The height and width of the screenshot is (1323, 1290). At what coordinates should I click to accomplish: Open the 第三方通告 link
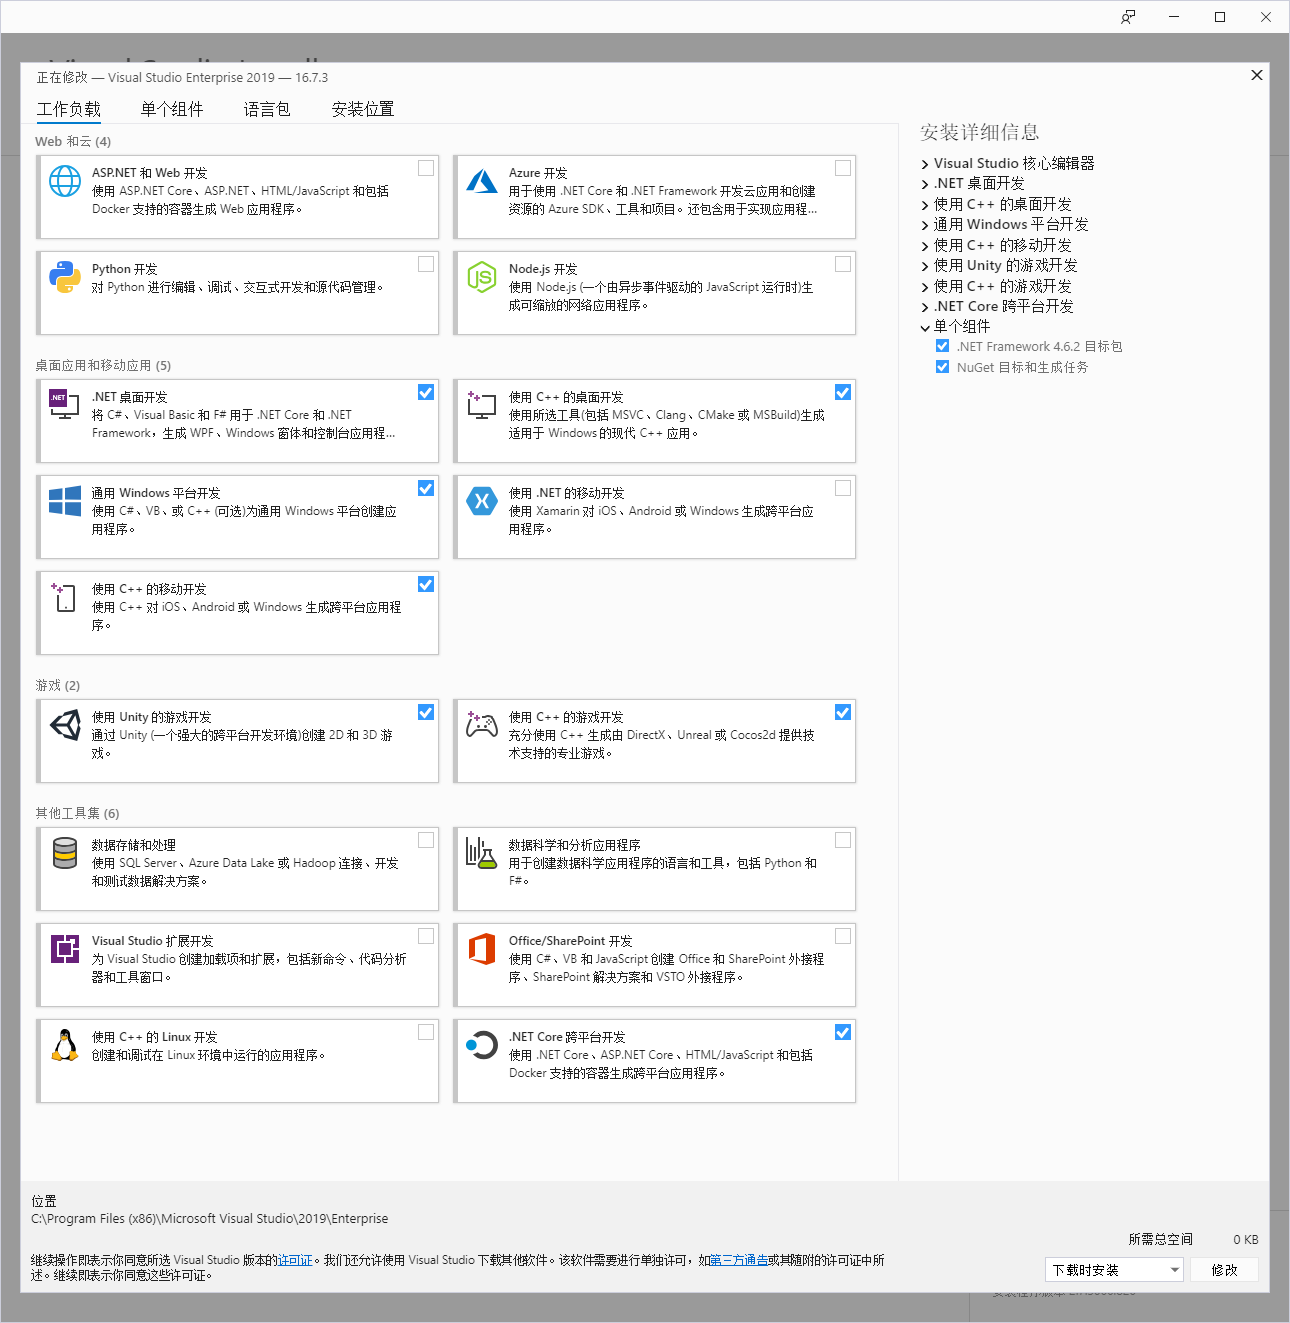[x=739, y=1260]
